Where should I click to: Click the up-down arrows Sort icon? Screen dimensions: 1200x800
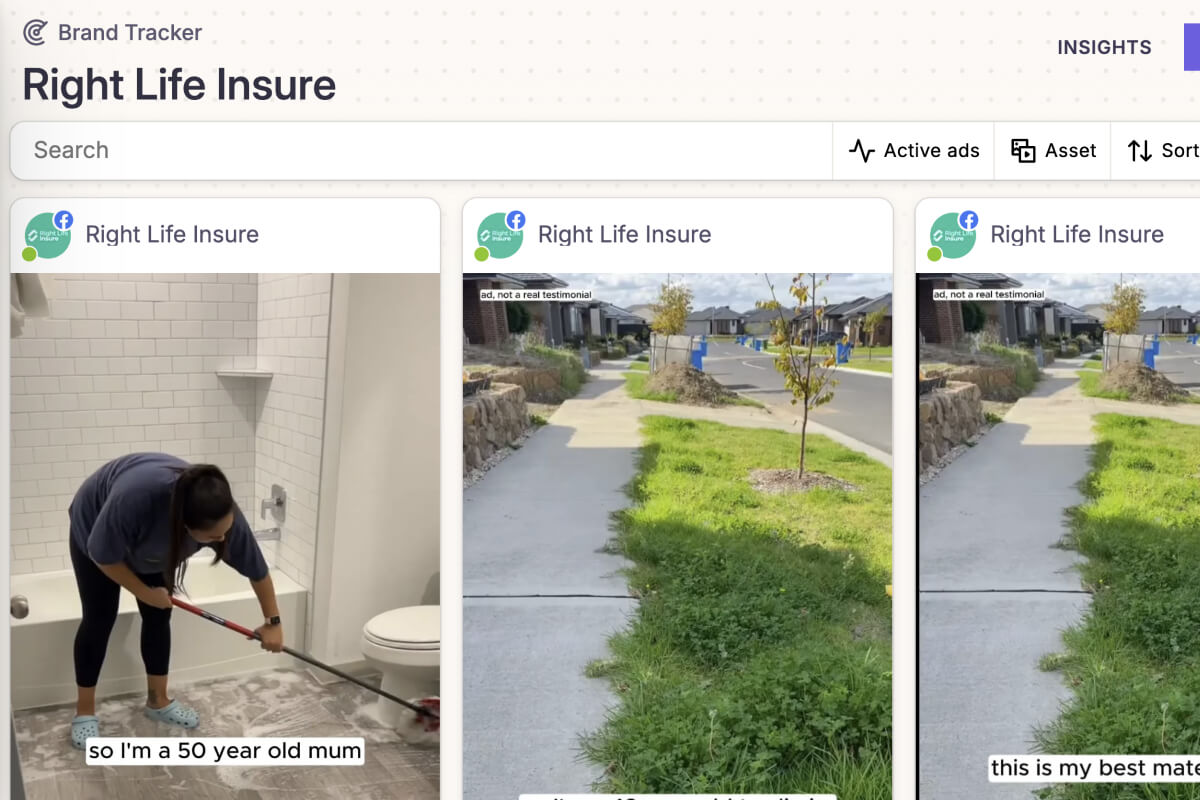[1140, 151]
